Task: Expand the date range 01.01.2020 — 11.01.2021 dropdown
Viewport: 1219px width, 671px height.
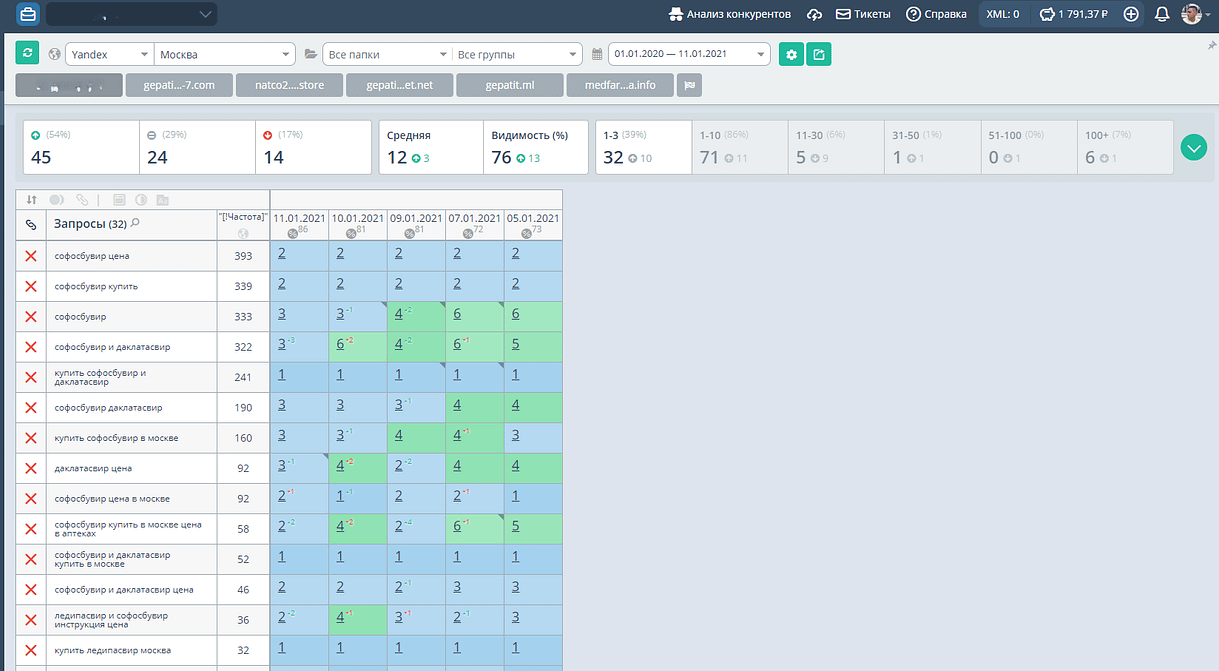Action: 690,54
